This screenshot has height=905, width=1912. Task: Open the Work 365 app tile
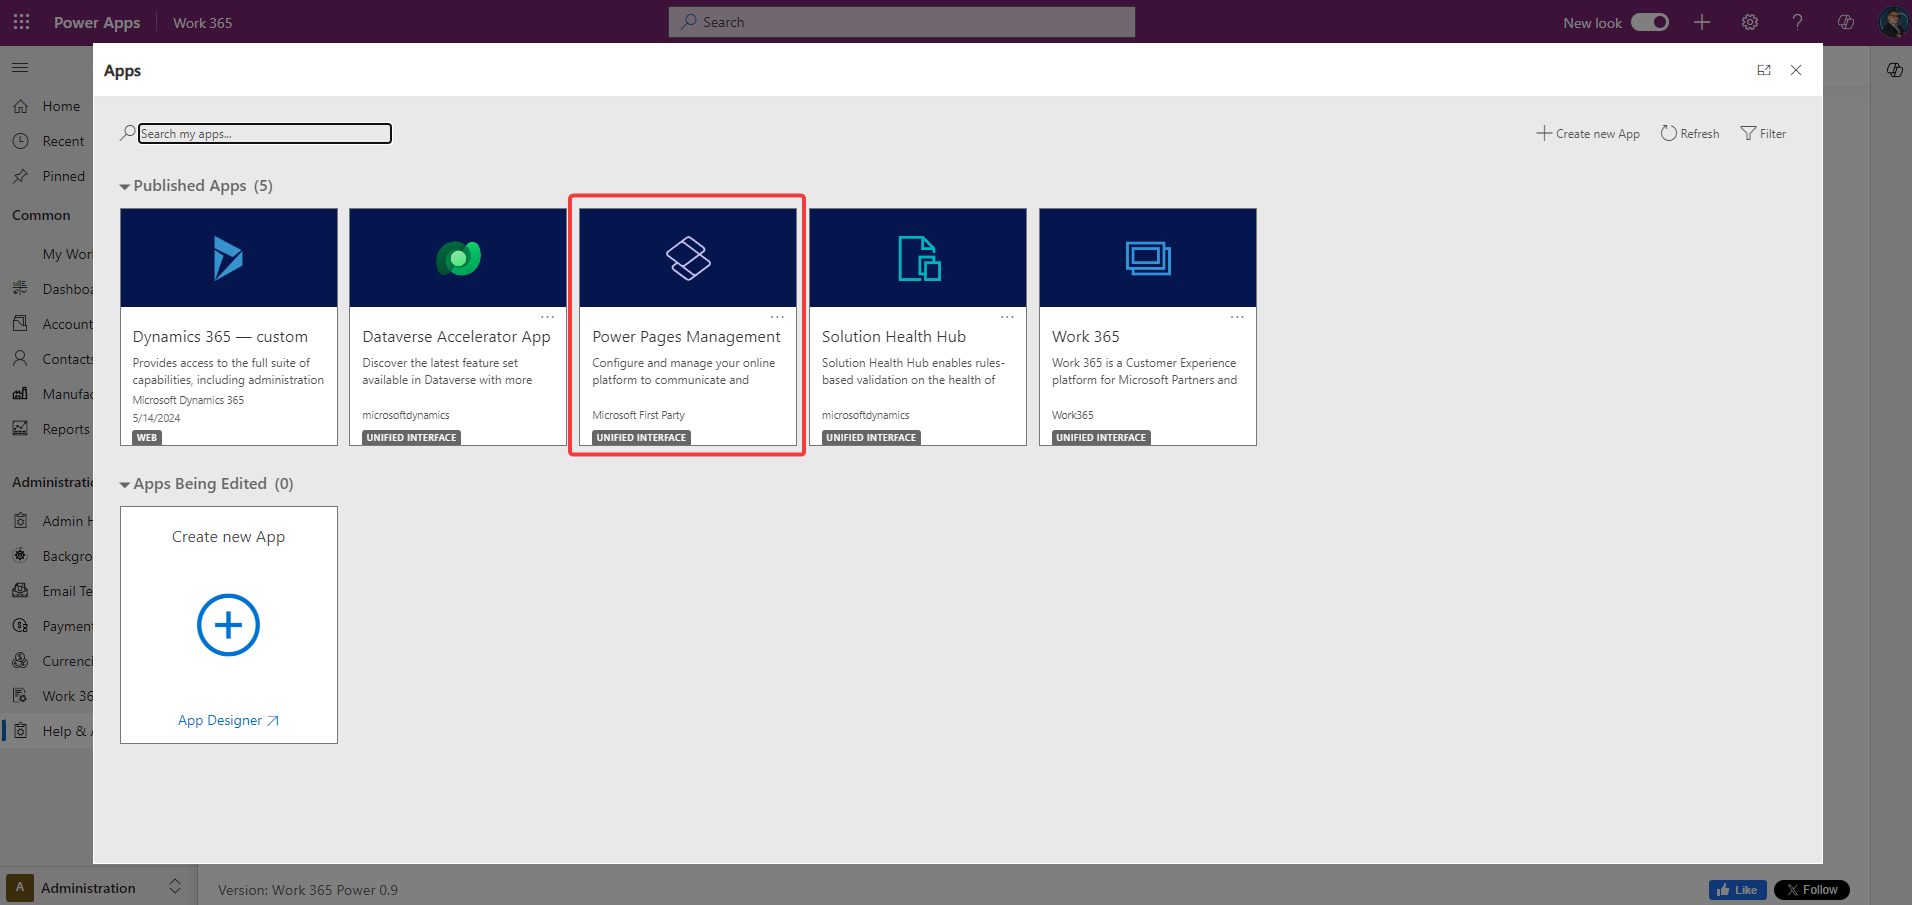[1148, 326]
